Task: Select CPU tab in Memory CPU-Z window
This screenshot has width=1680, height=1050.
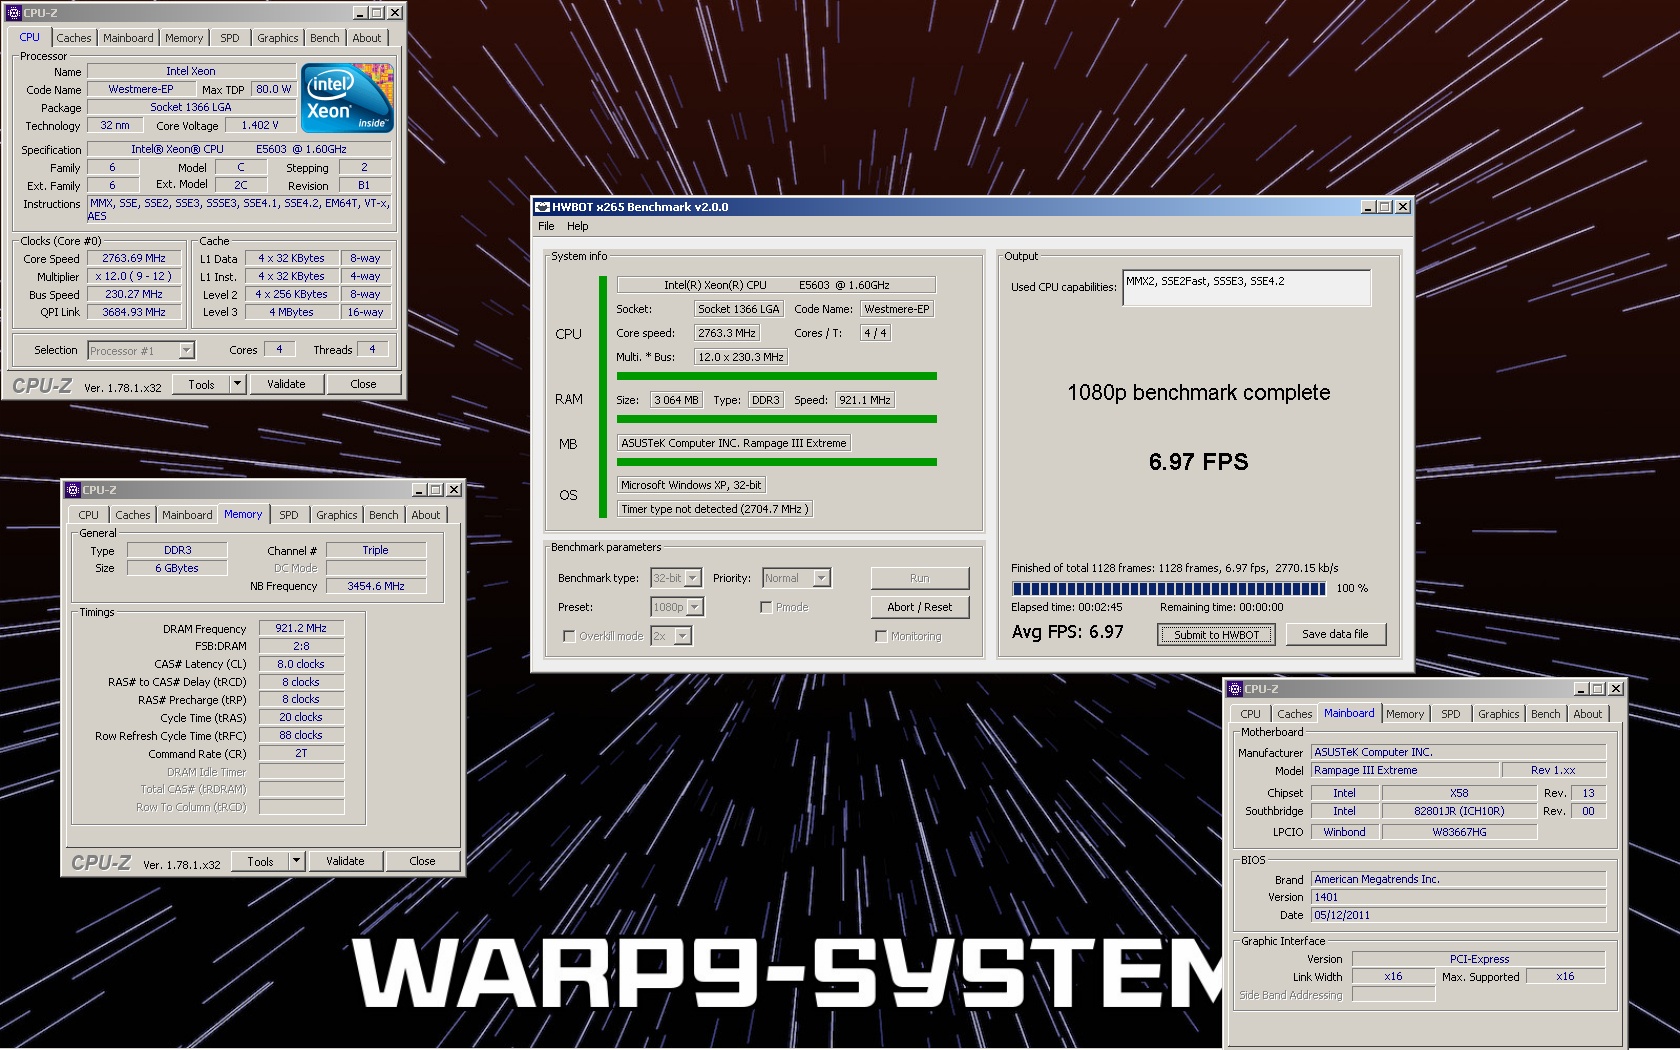Action: point(89,515)
